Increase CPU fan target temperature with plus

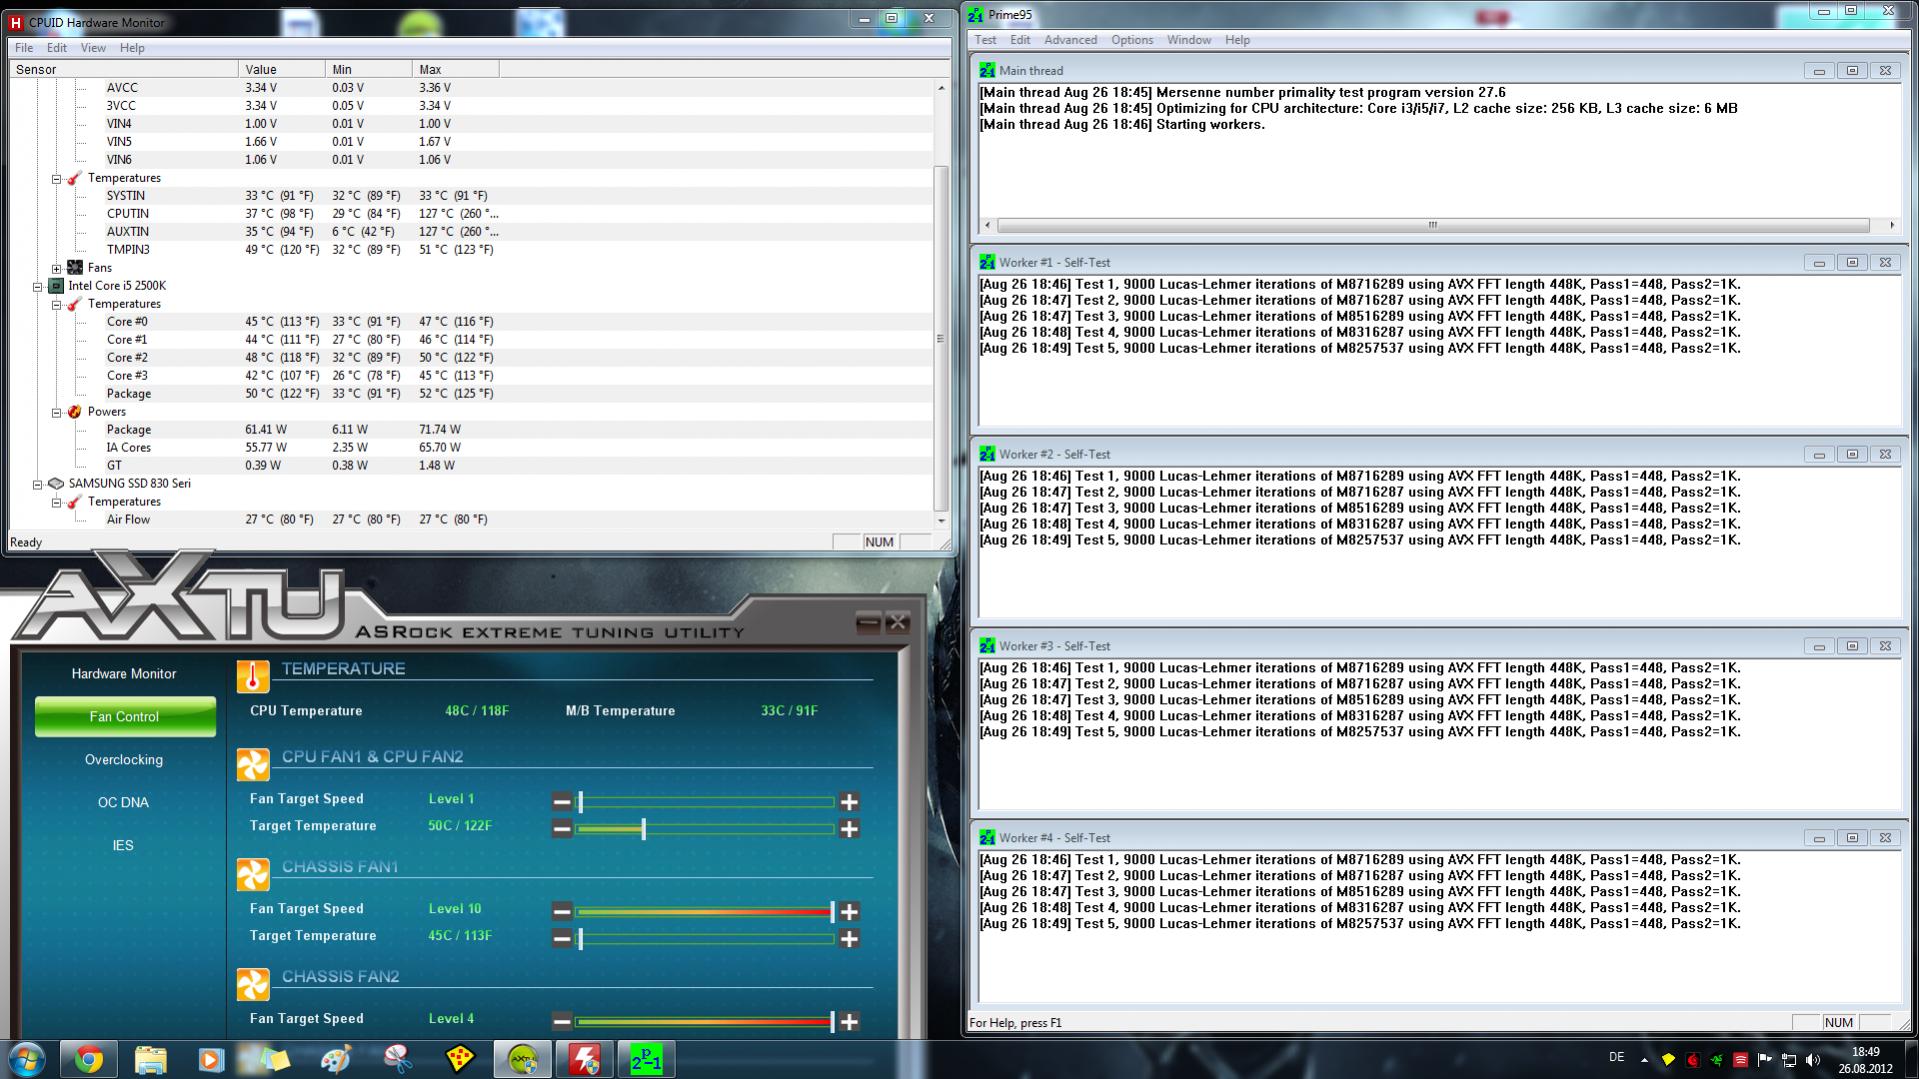point(849,829)
